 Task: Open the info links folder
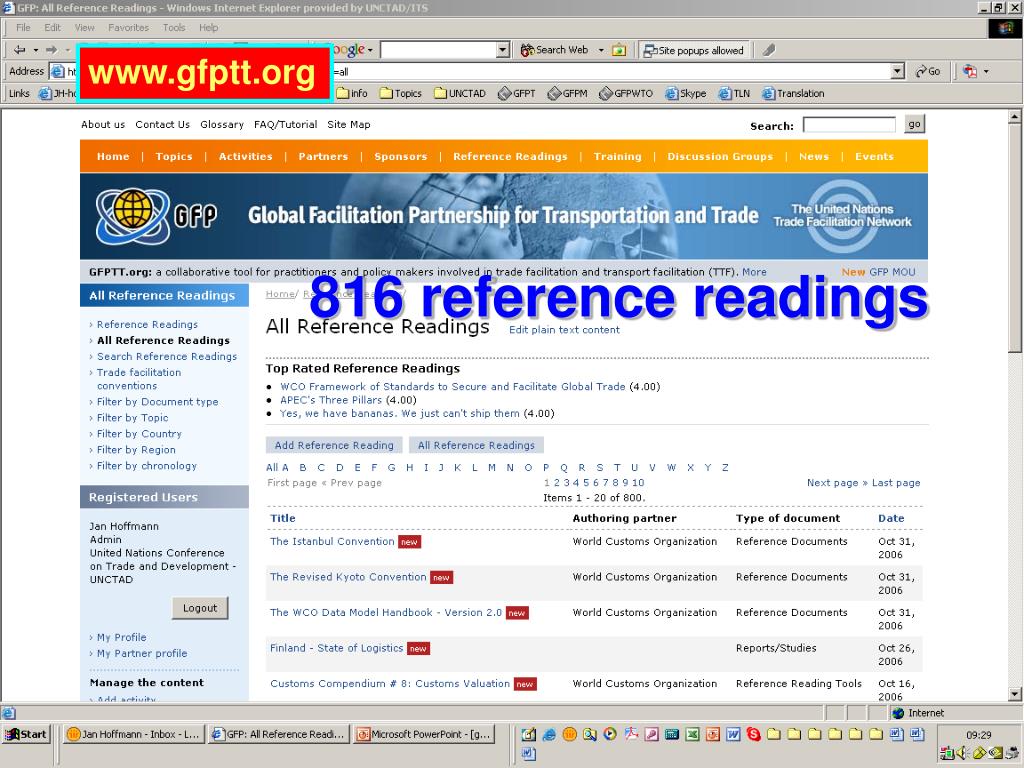[352, 93]
